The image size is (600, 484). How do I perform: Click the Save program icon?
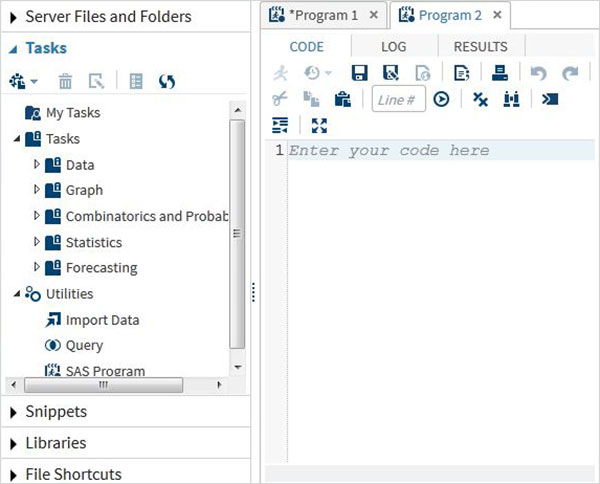(359, 73)
